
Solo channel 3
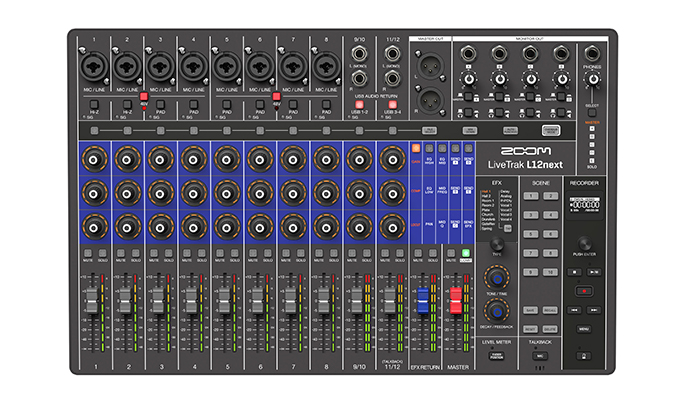click(x=169, y=255)
